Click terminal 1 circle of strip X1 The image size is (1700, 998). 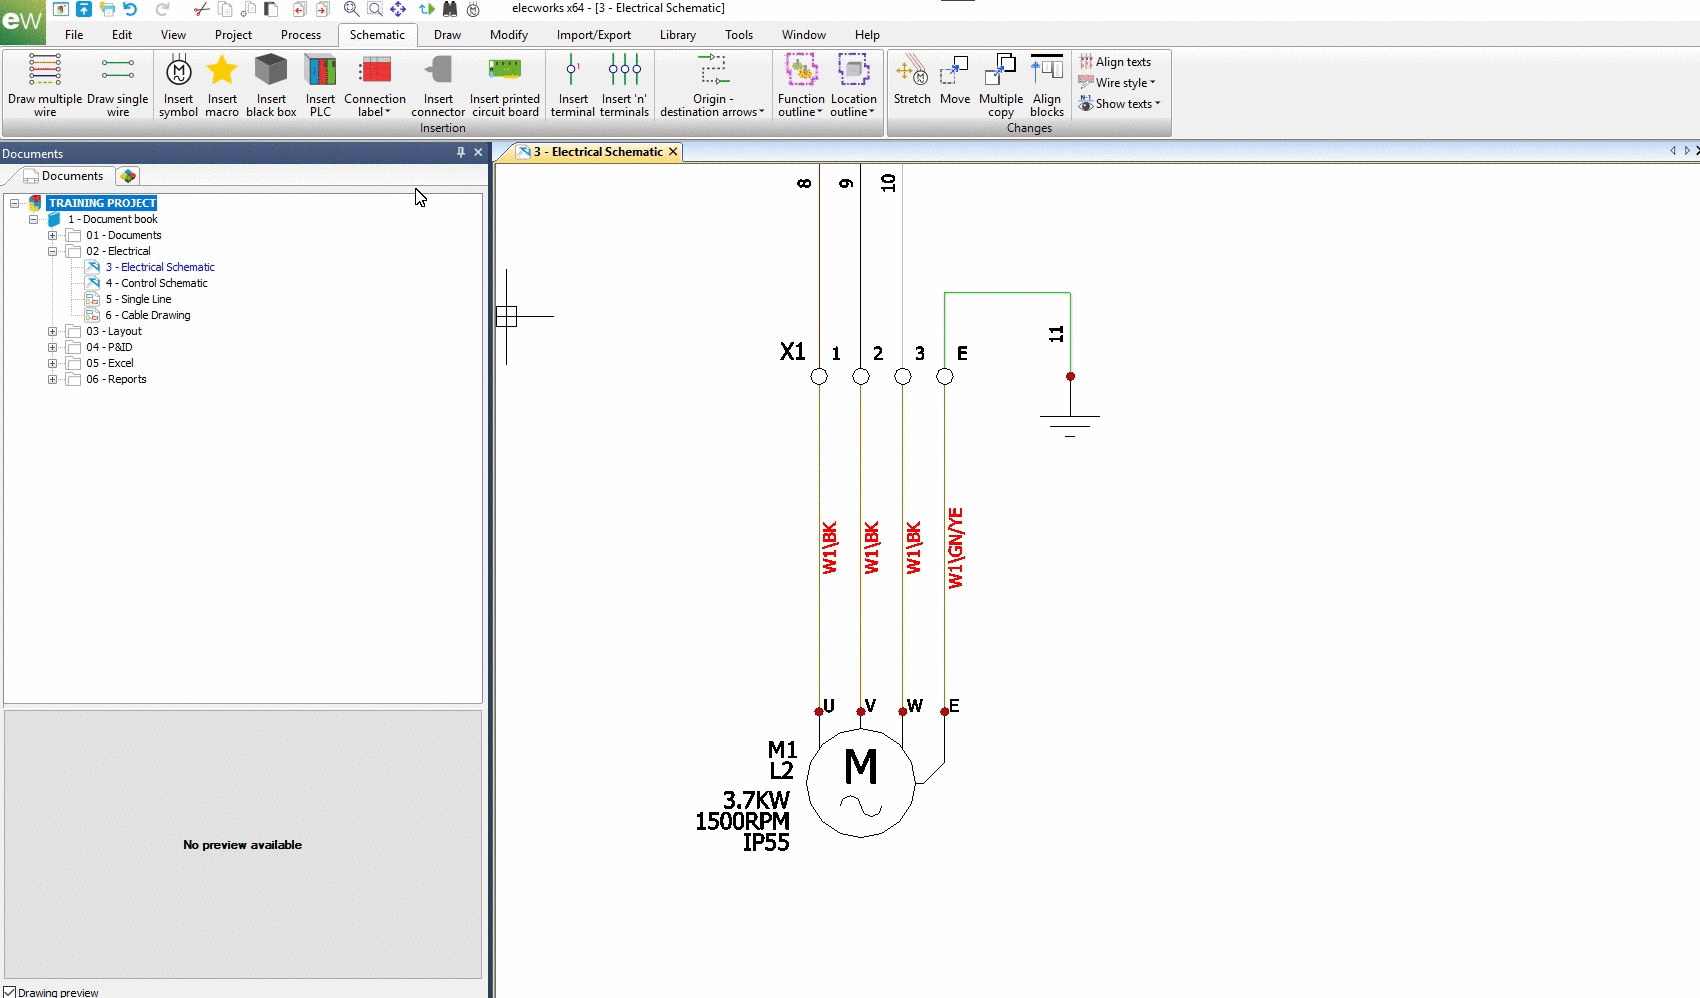819,377
